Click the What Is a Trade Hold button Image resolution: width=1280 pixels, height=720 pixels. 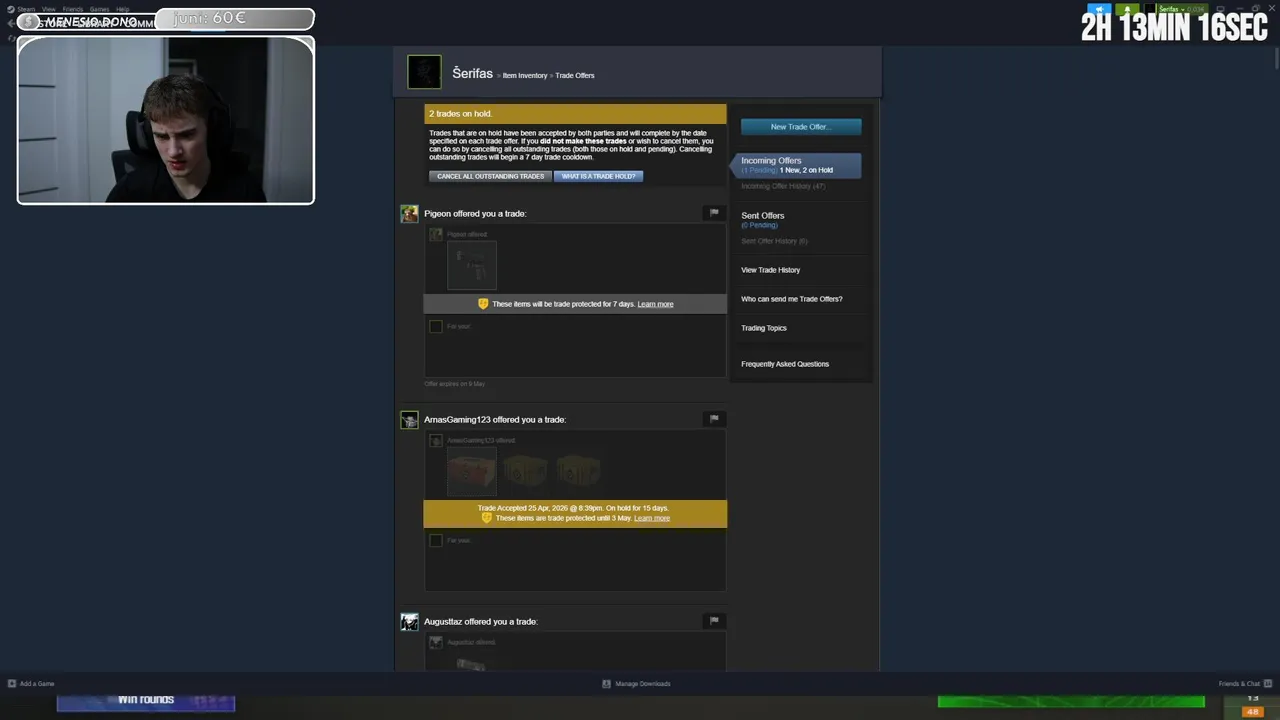click(598, 176)
